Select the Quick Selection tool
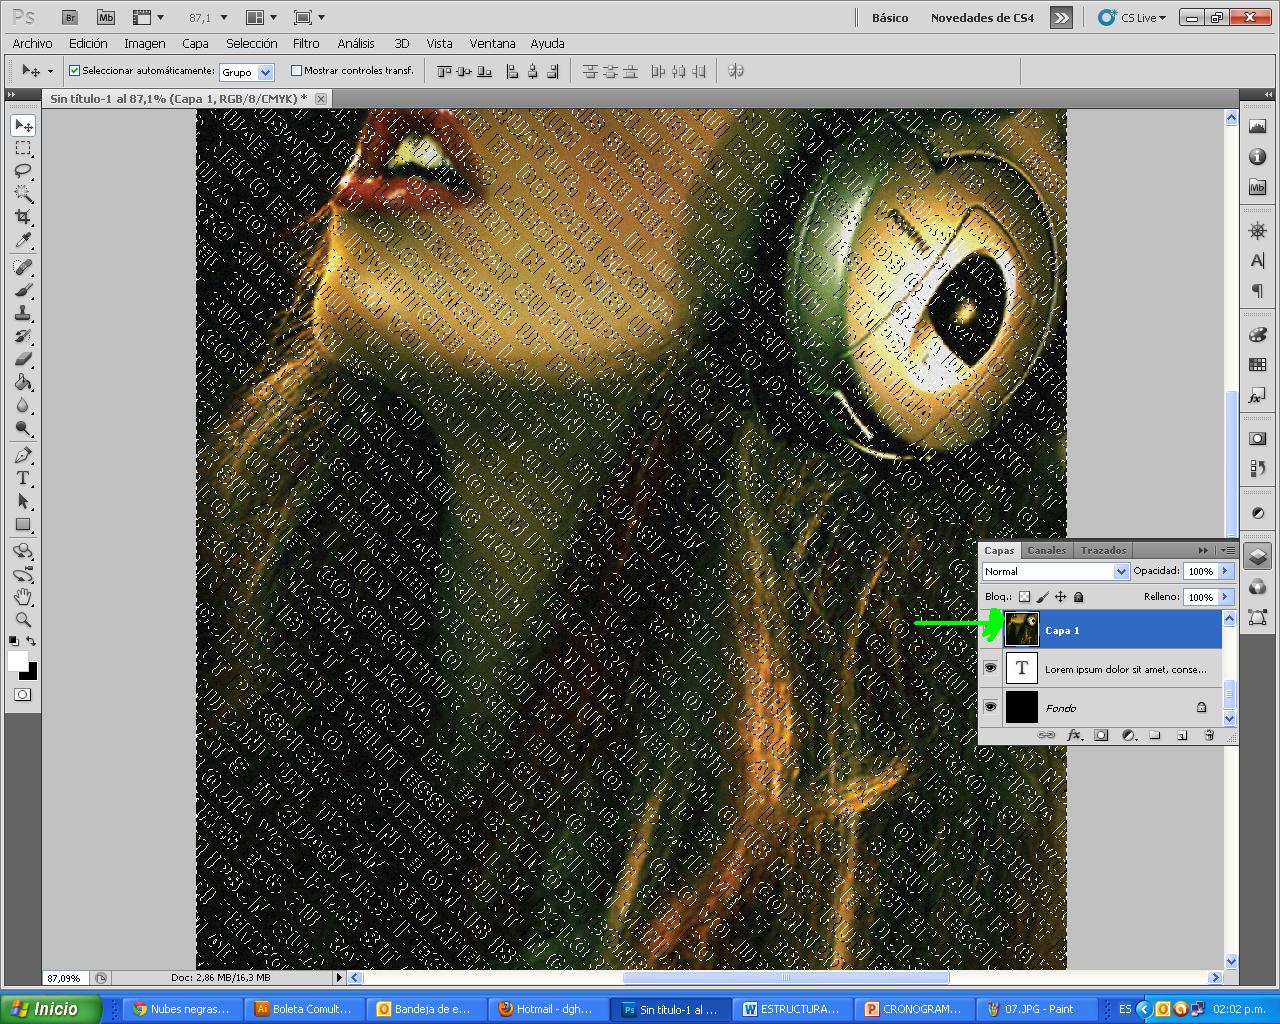 point(23,194)
